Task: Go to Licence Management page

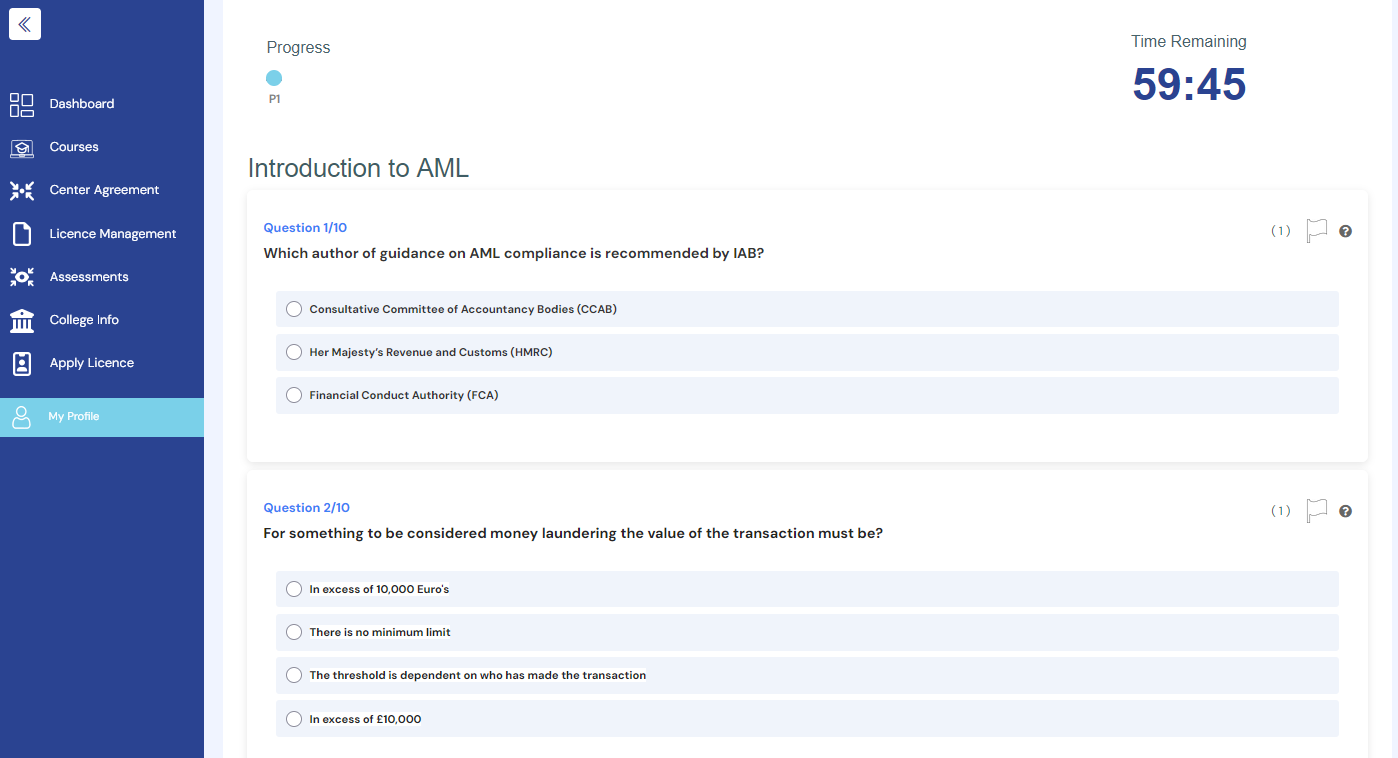Action: click(x=113, y=234)
